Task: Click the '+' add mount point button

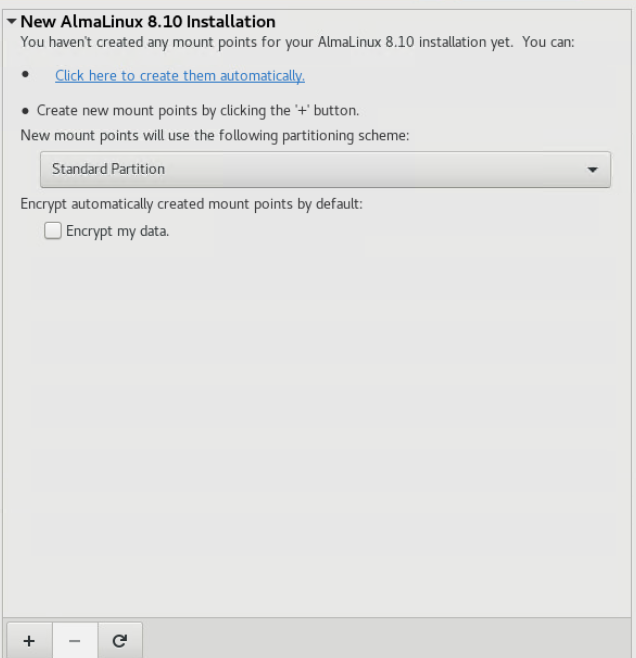Action: tap(29, 640)
